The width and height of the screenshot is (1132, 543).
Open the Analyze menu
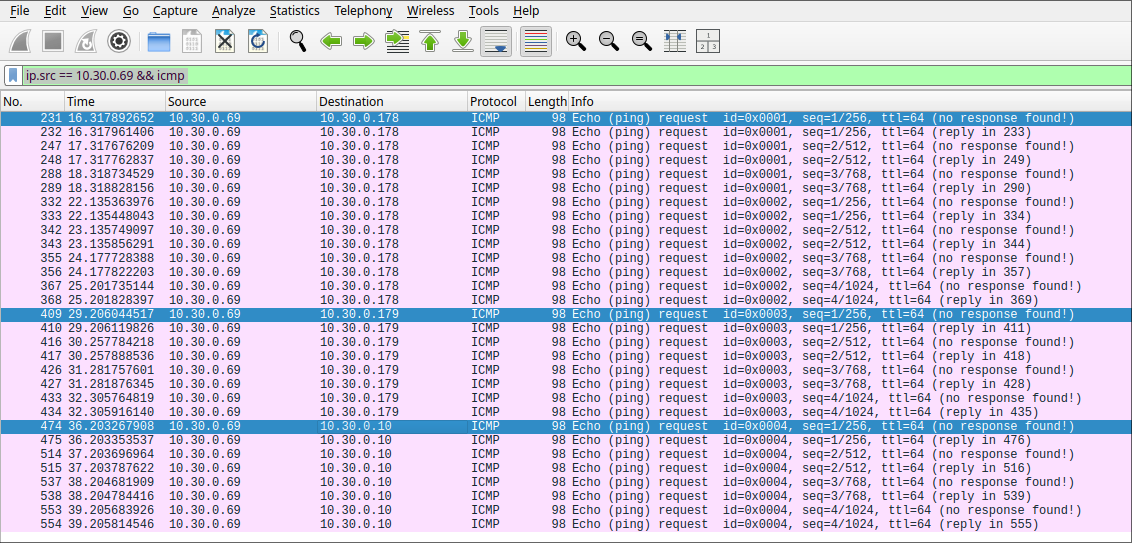tap(234, 11)
